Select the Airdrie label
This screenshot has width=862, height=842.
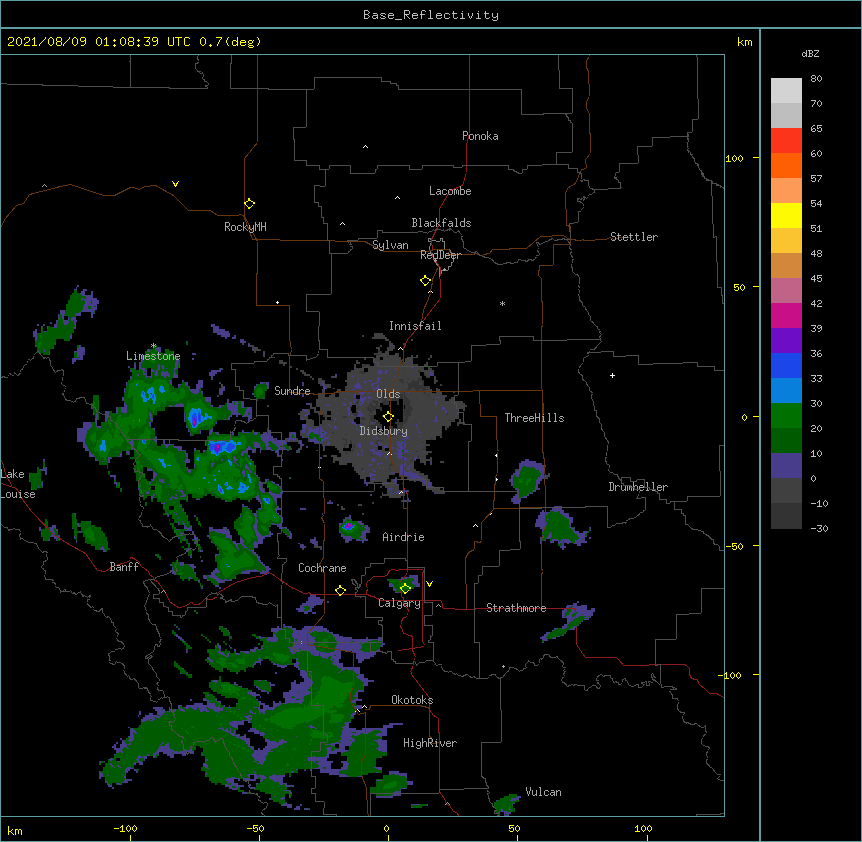click(403, 537)
